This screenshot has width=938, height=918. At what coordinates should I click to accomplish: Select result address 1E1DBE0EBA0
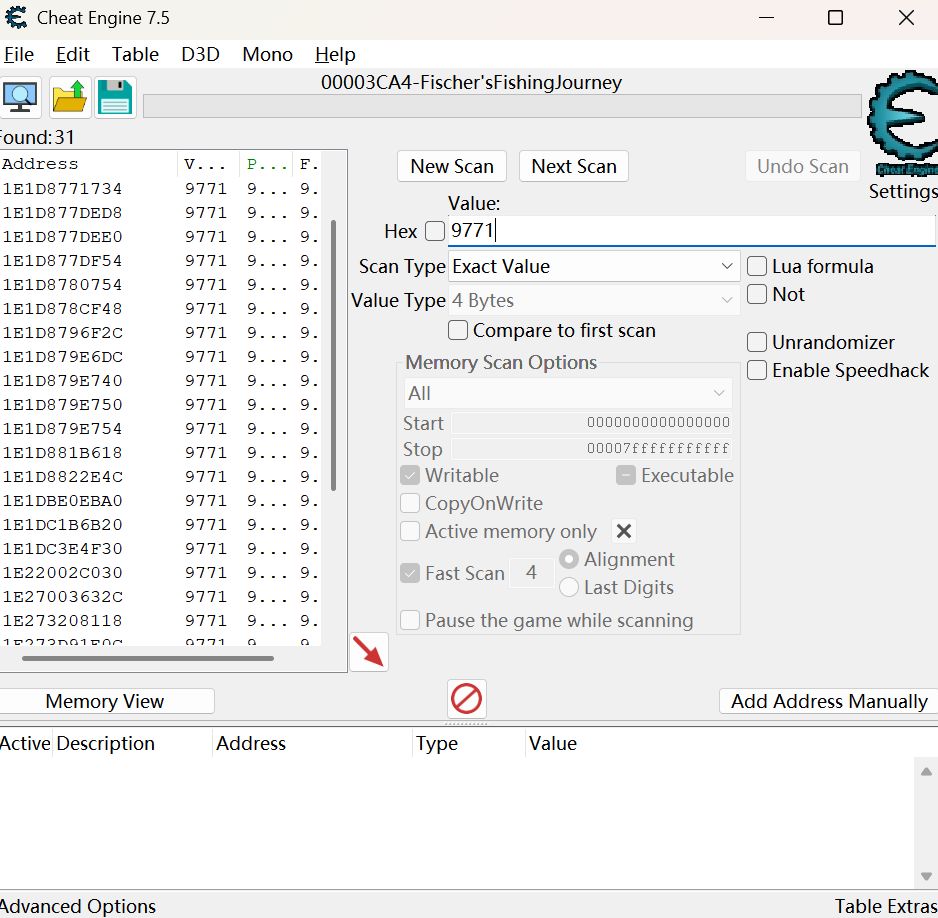click(161, 501)
